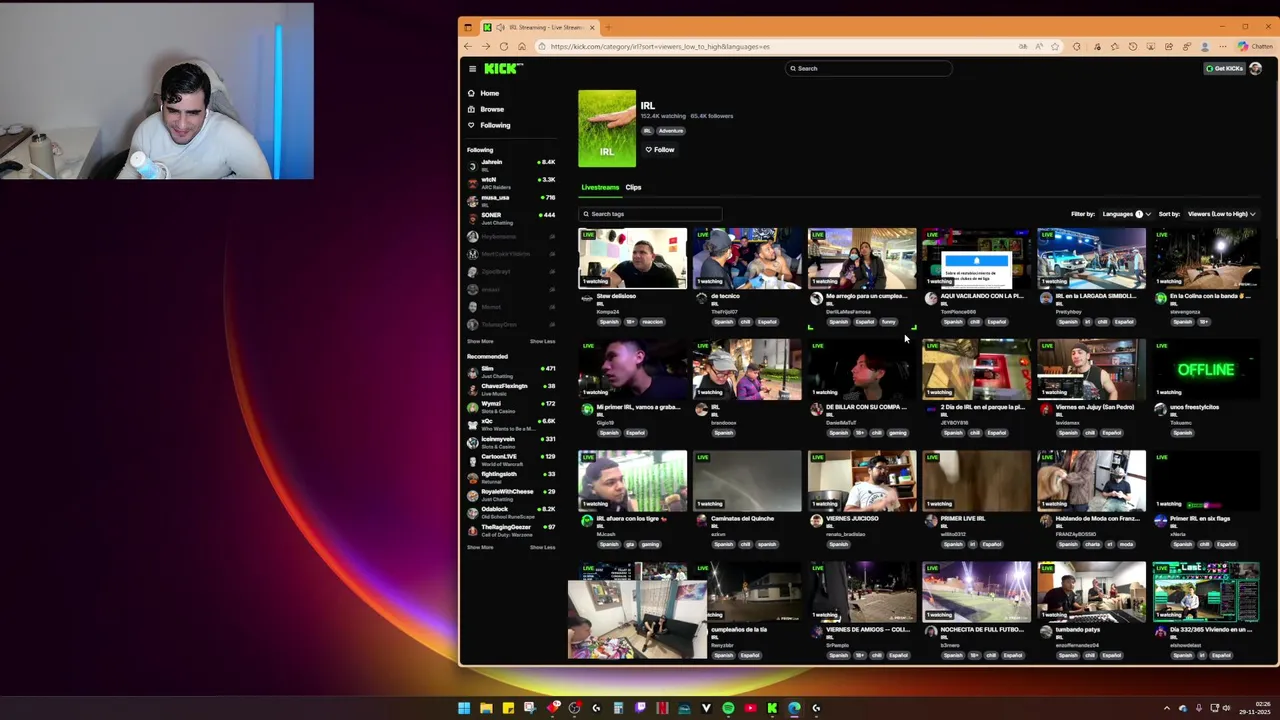Open 'VIERNES JUICIOSO' stream thumbnail

[x=862, y=480]
